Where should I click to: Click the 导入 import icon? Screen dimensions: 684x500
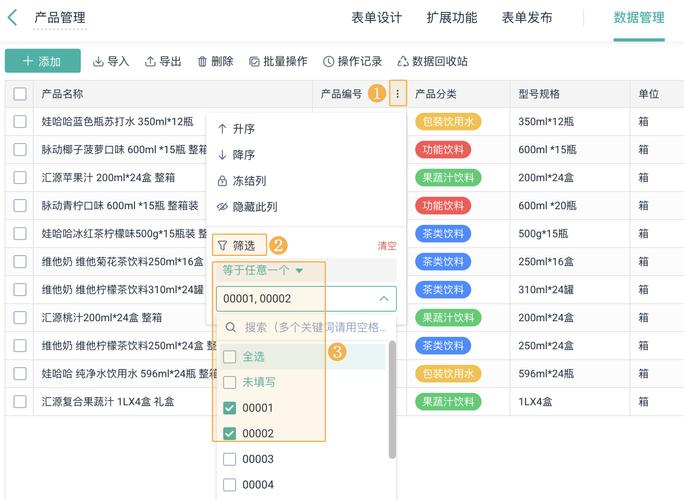[x=99, y=62]
